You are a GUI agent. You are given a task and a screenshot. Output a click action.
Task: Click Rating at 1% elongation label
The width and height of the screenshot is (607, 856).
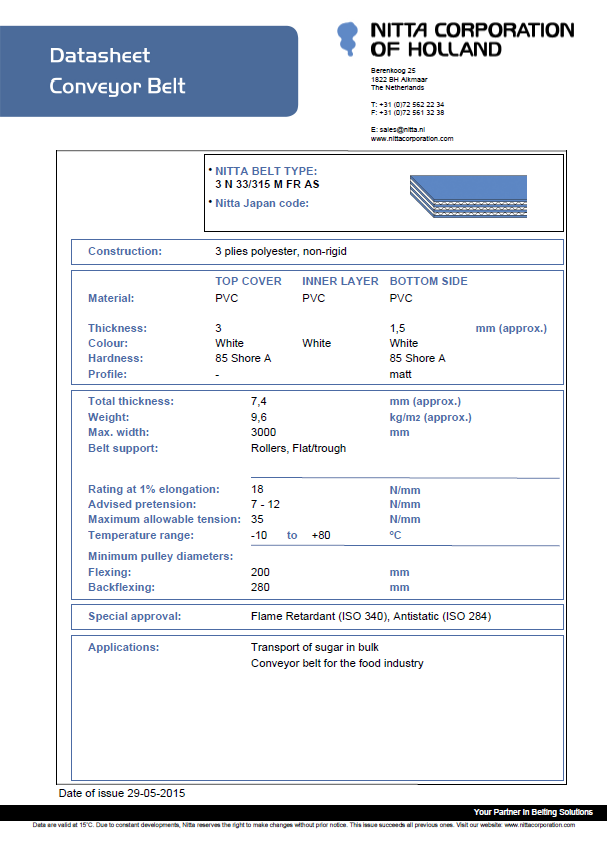coord(154,489)
